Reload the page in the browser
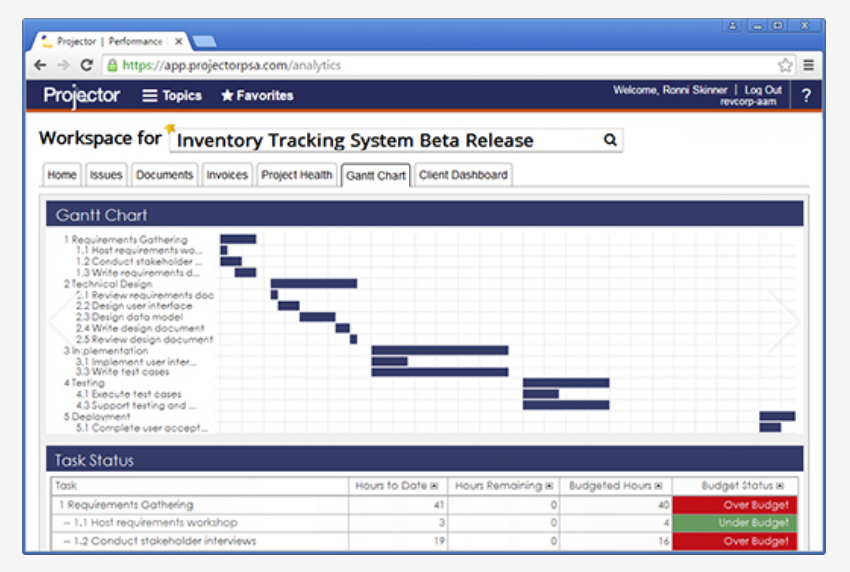The image size is (850, 572). (87, 65)
